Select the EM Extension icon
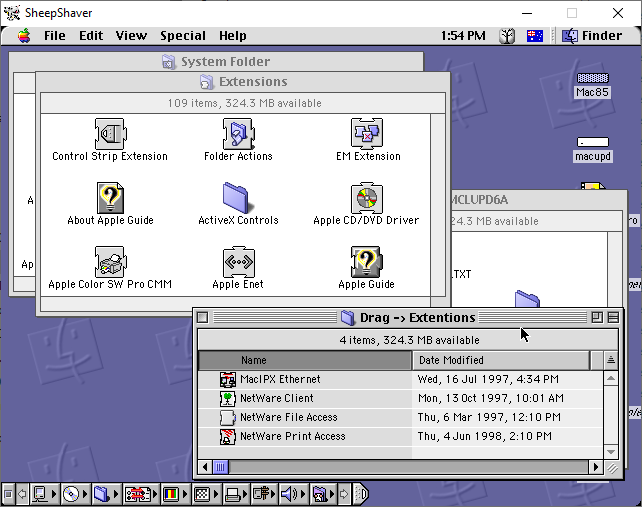This screenshot has width=642, height=507. click(x=367, y=134)
